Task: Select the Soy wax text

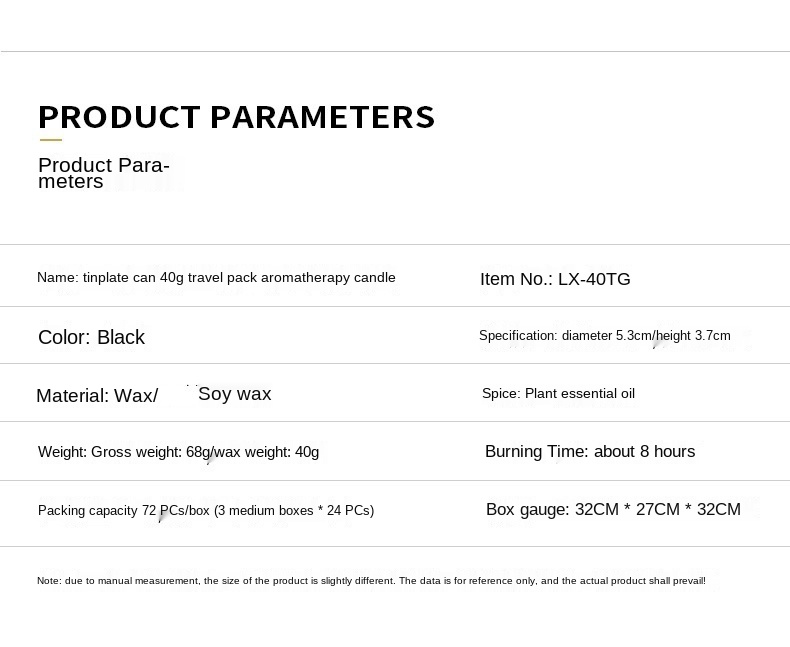Action: point(235,394)
